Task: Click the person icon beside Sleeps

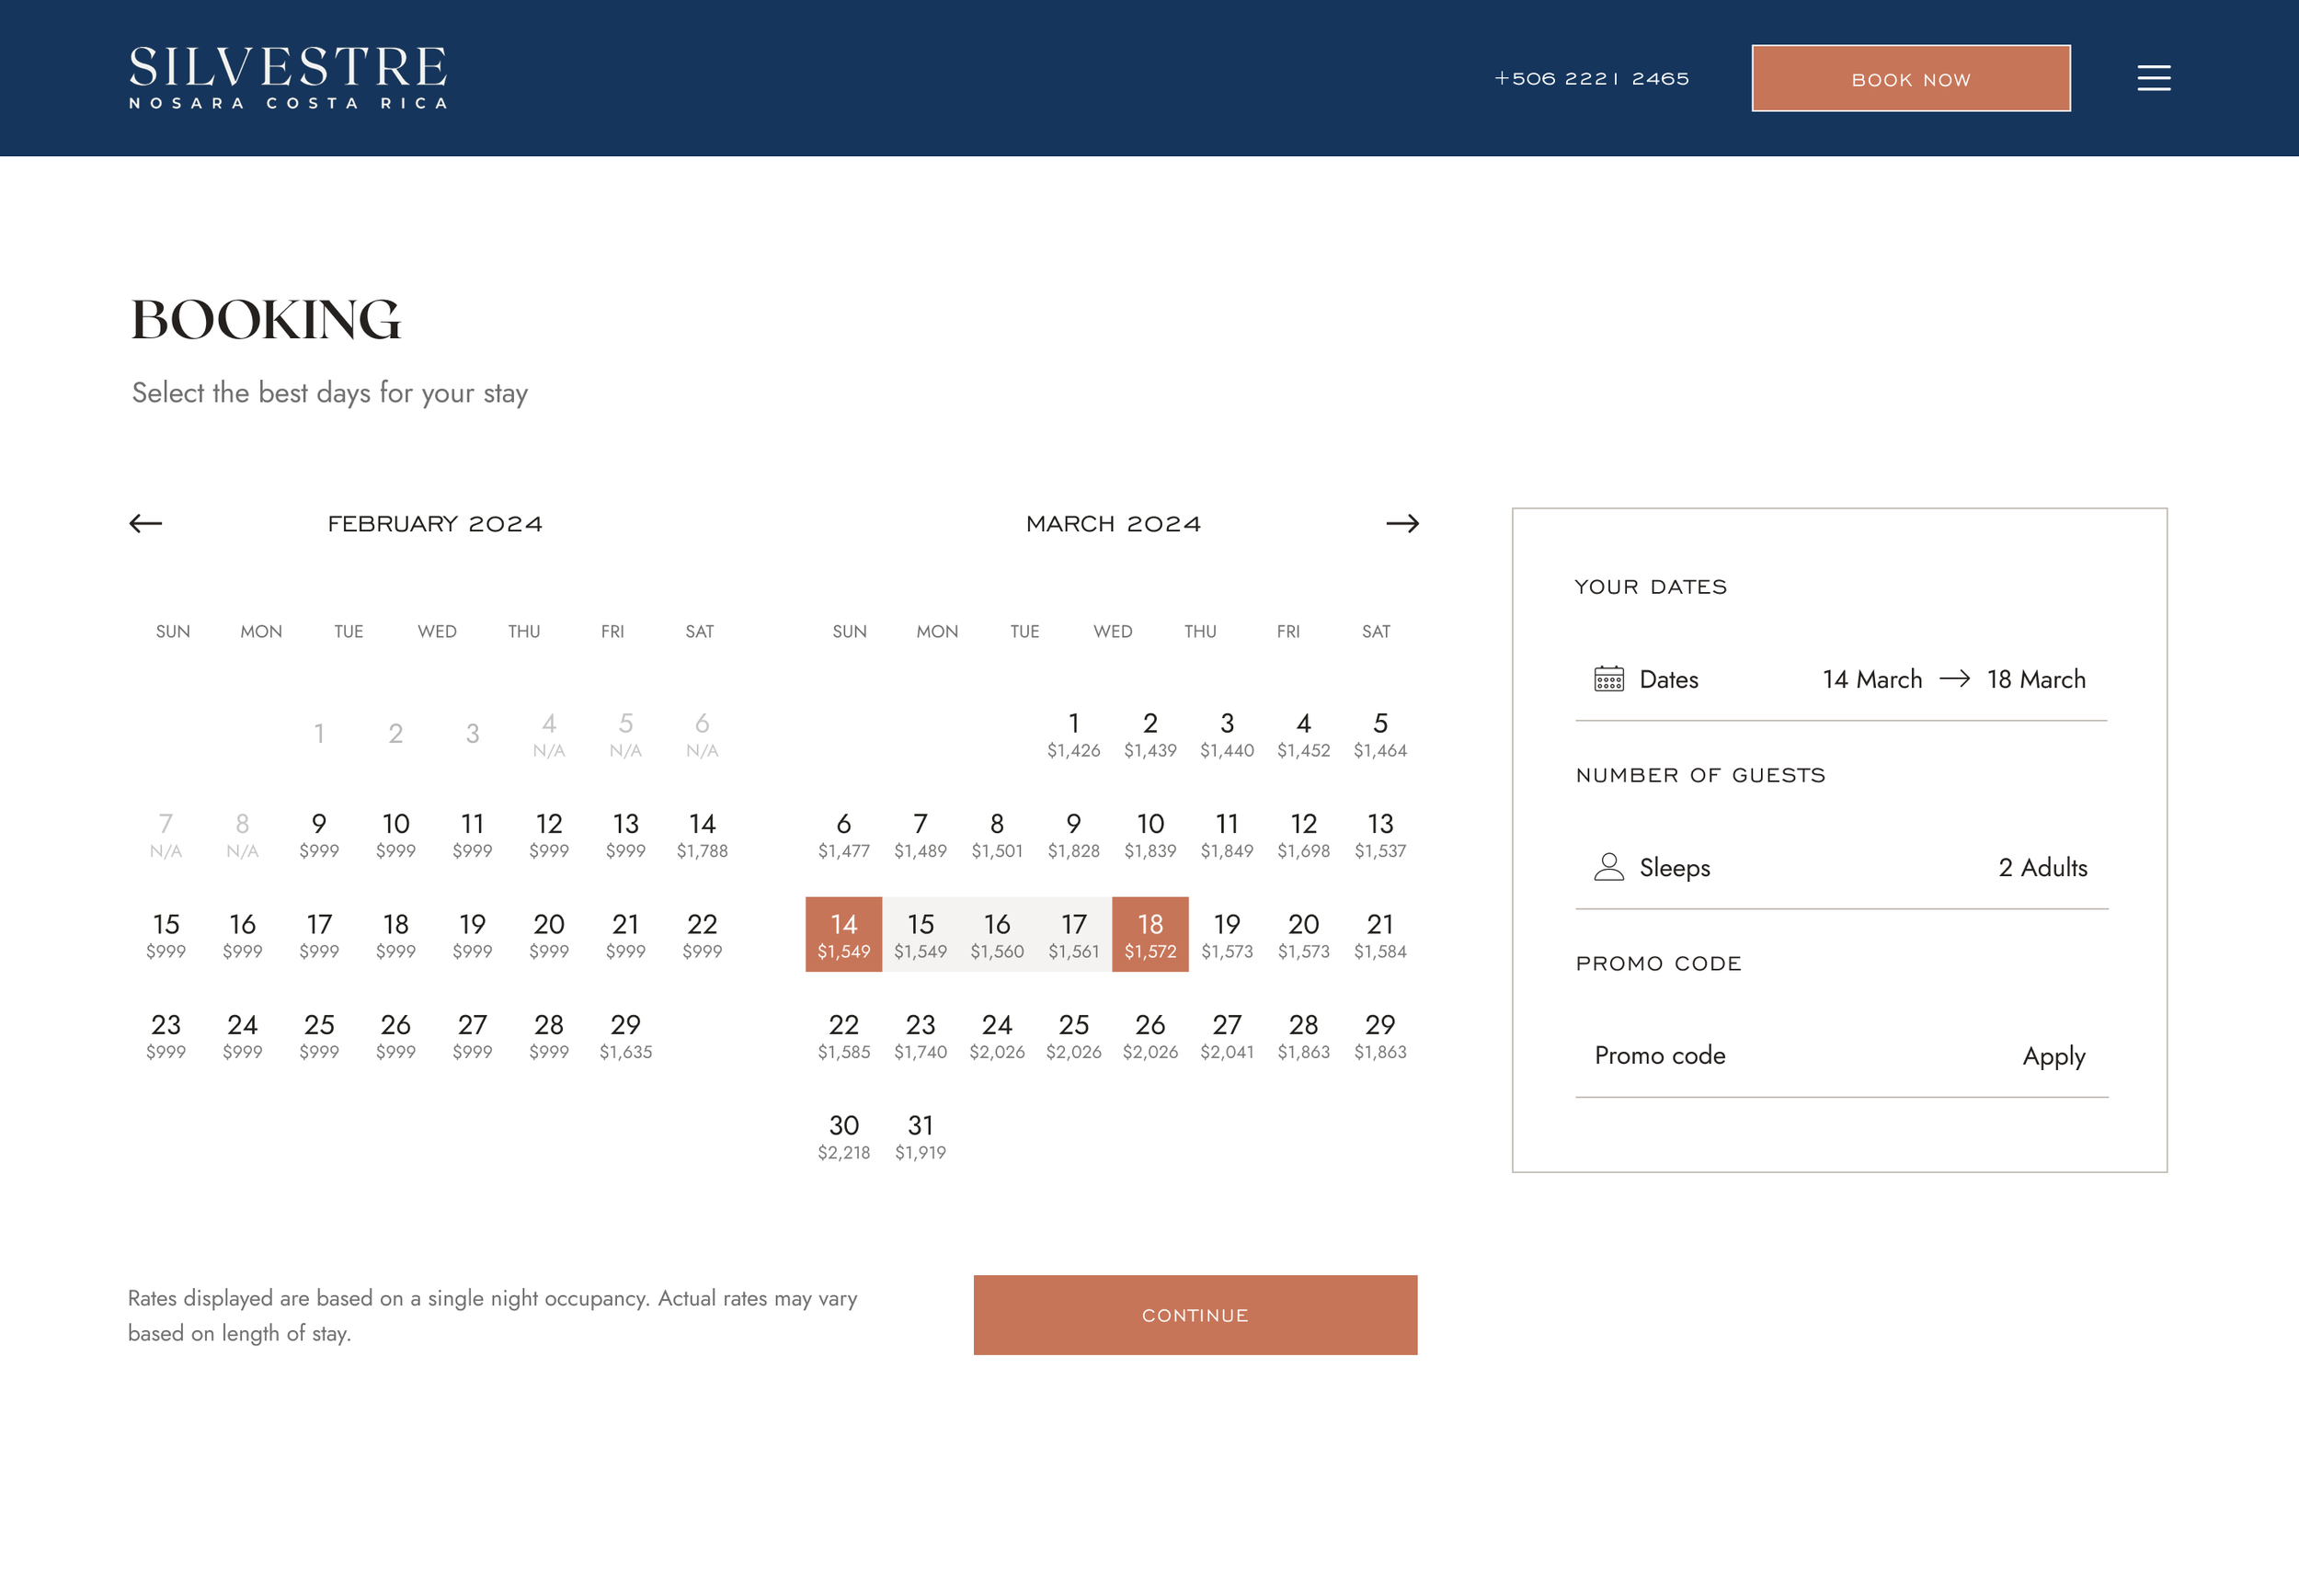Action: pyautogui.click(x=1608, y=867)
